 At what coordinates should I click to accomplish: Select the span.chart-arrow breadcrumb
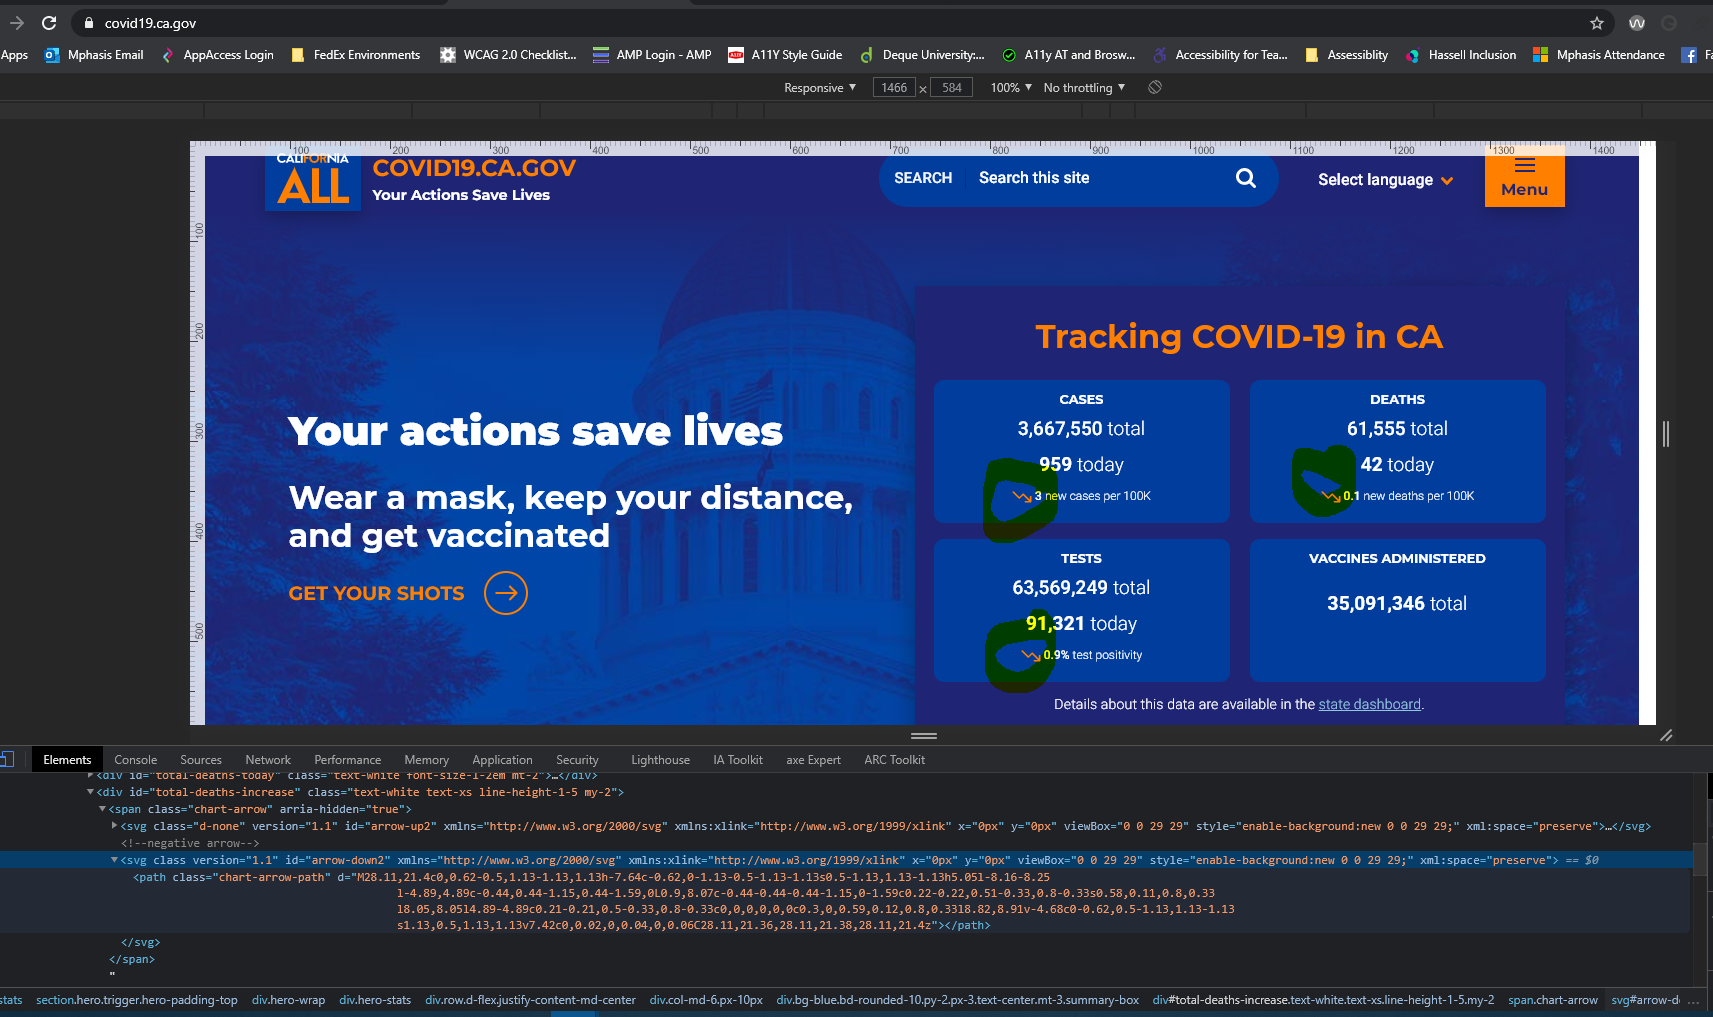pyautogui.click(x=1553, y=1000)
